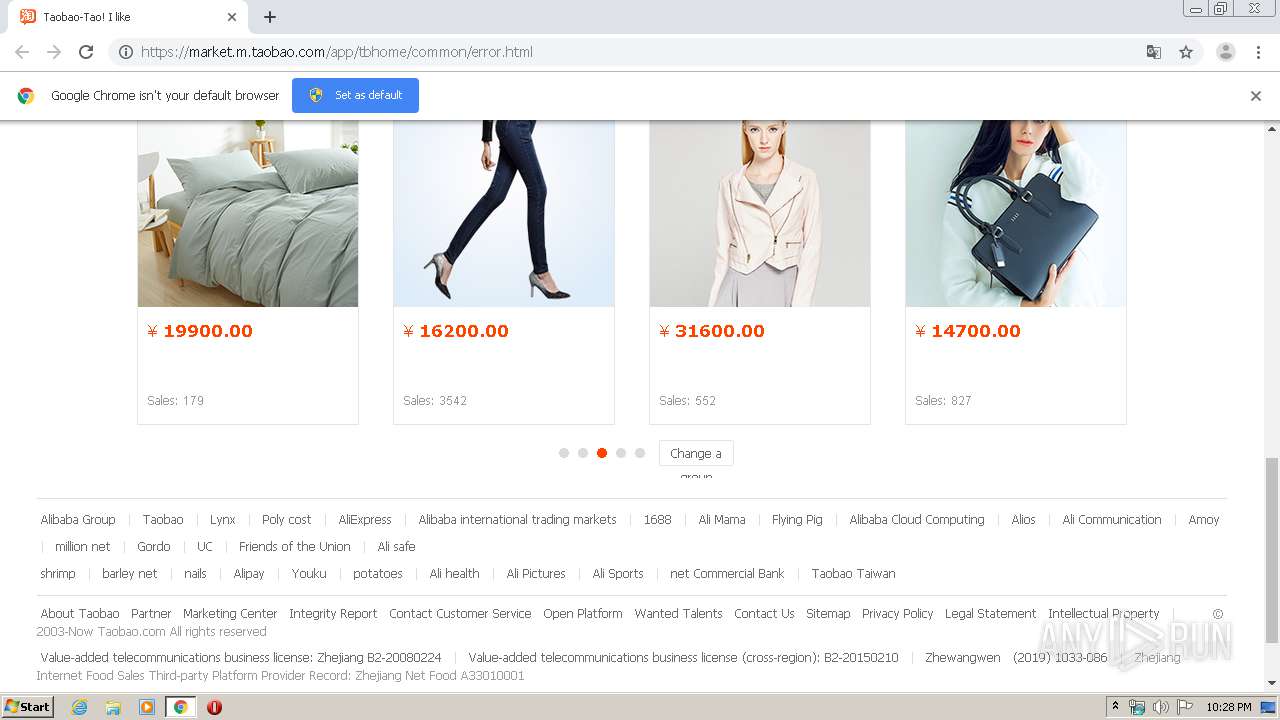
Task: Set Chrome as default browser
Action: (x=355, y=95)
